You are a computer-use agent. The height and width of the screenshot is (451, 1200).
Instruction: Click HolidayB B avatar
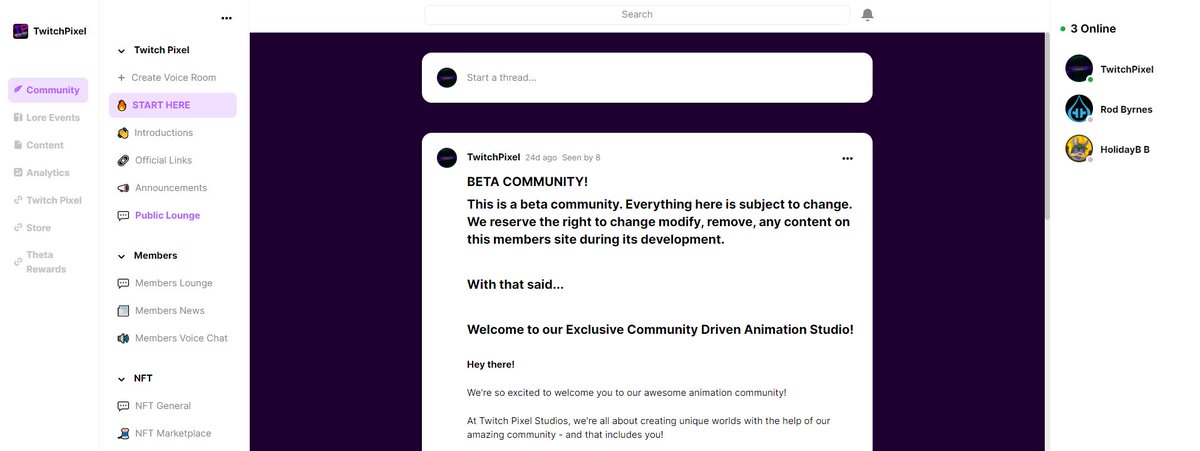coord(1079,148)
